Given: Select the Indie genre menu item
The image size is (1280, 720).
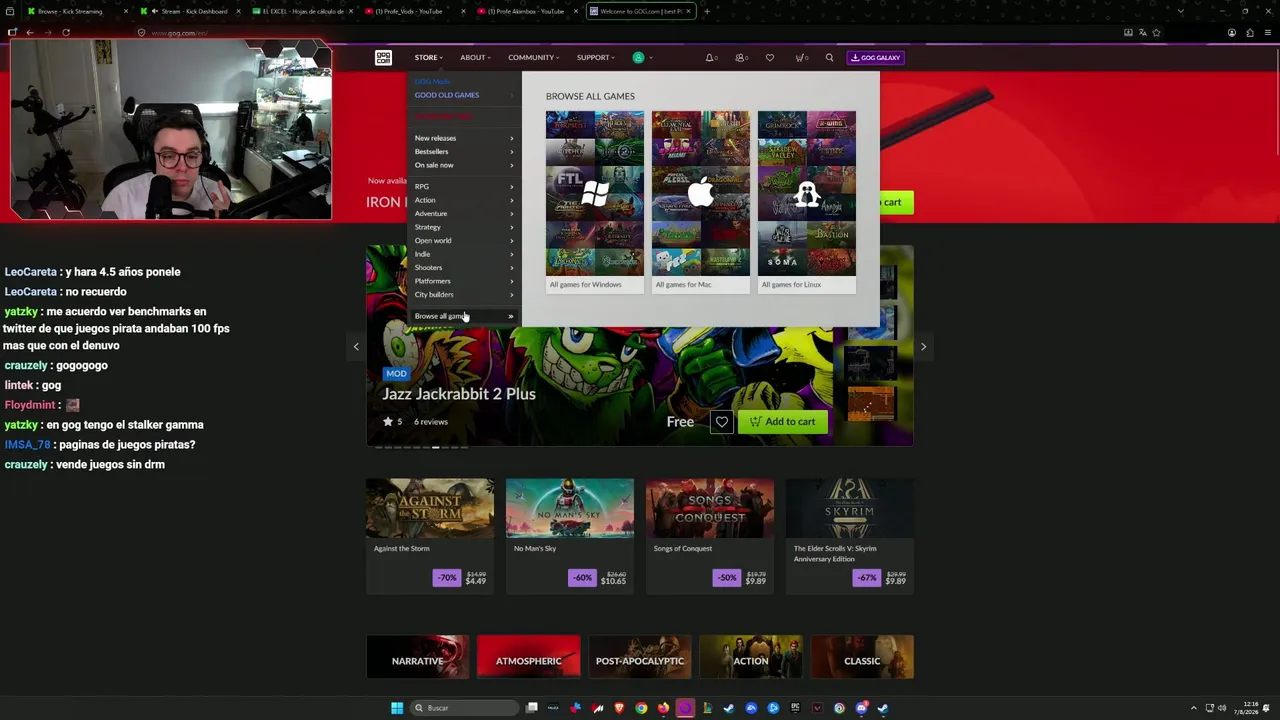Looking at the screenshot, I should [x=464, y=254].
